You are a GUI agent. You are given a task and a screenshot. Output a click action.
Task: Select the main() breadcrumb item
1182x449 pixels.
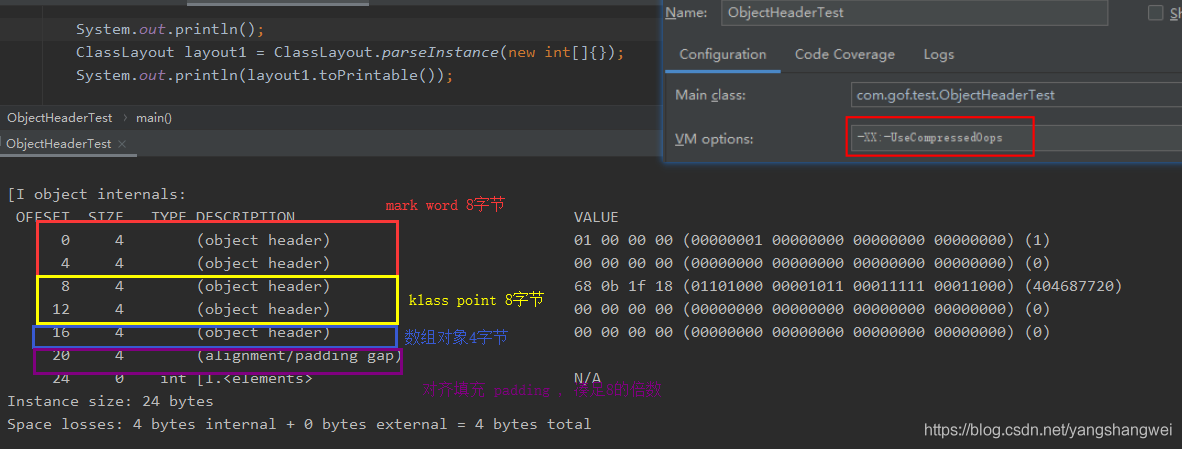[x=154, y=118]
